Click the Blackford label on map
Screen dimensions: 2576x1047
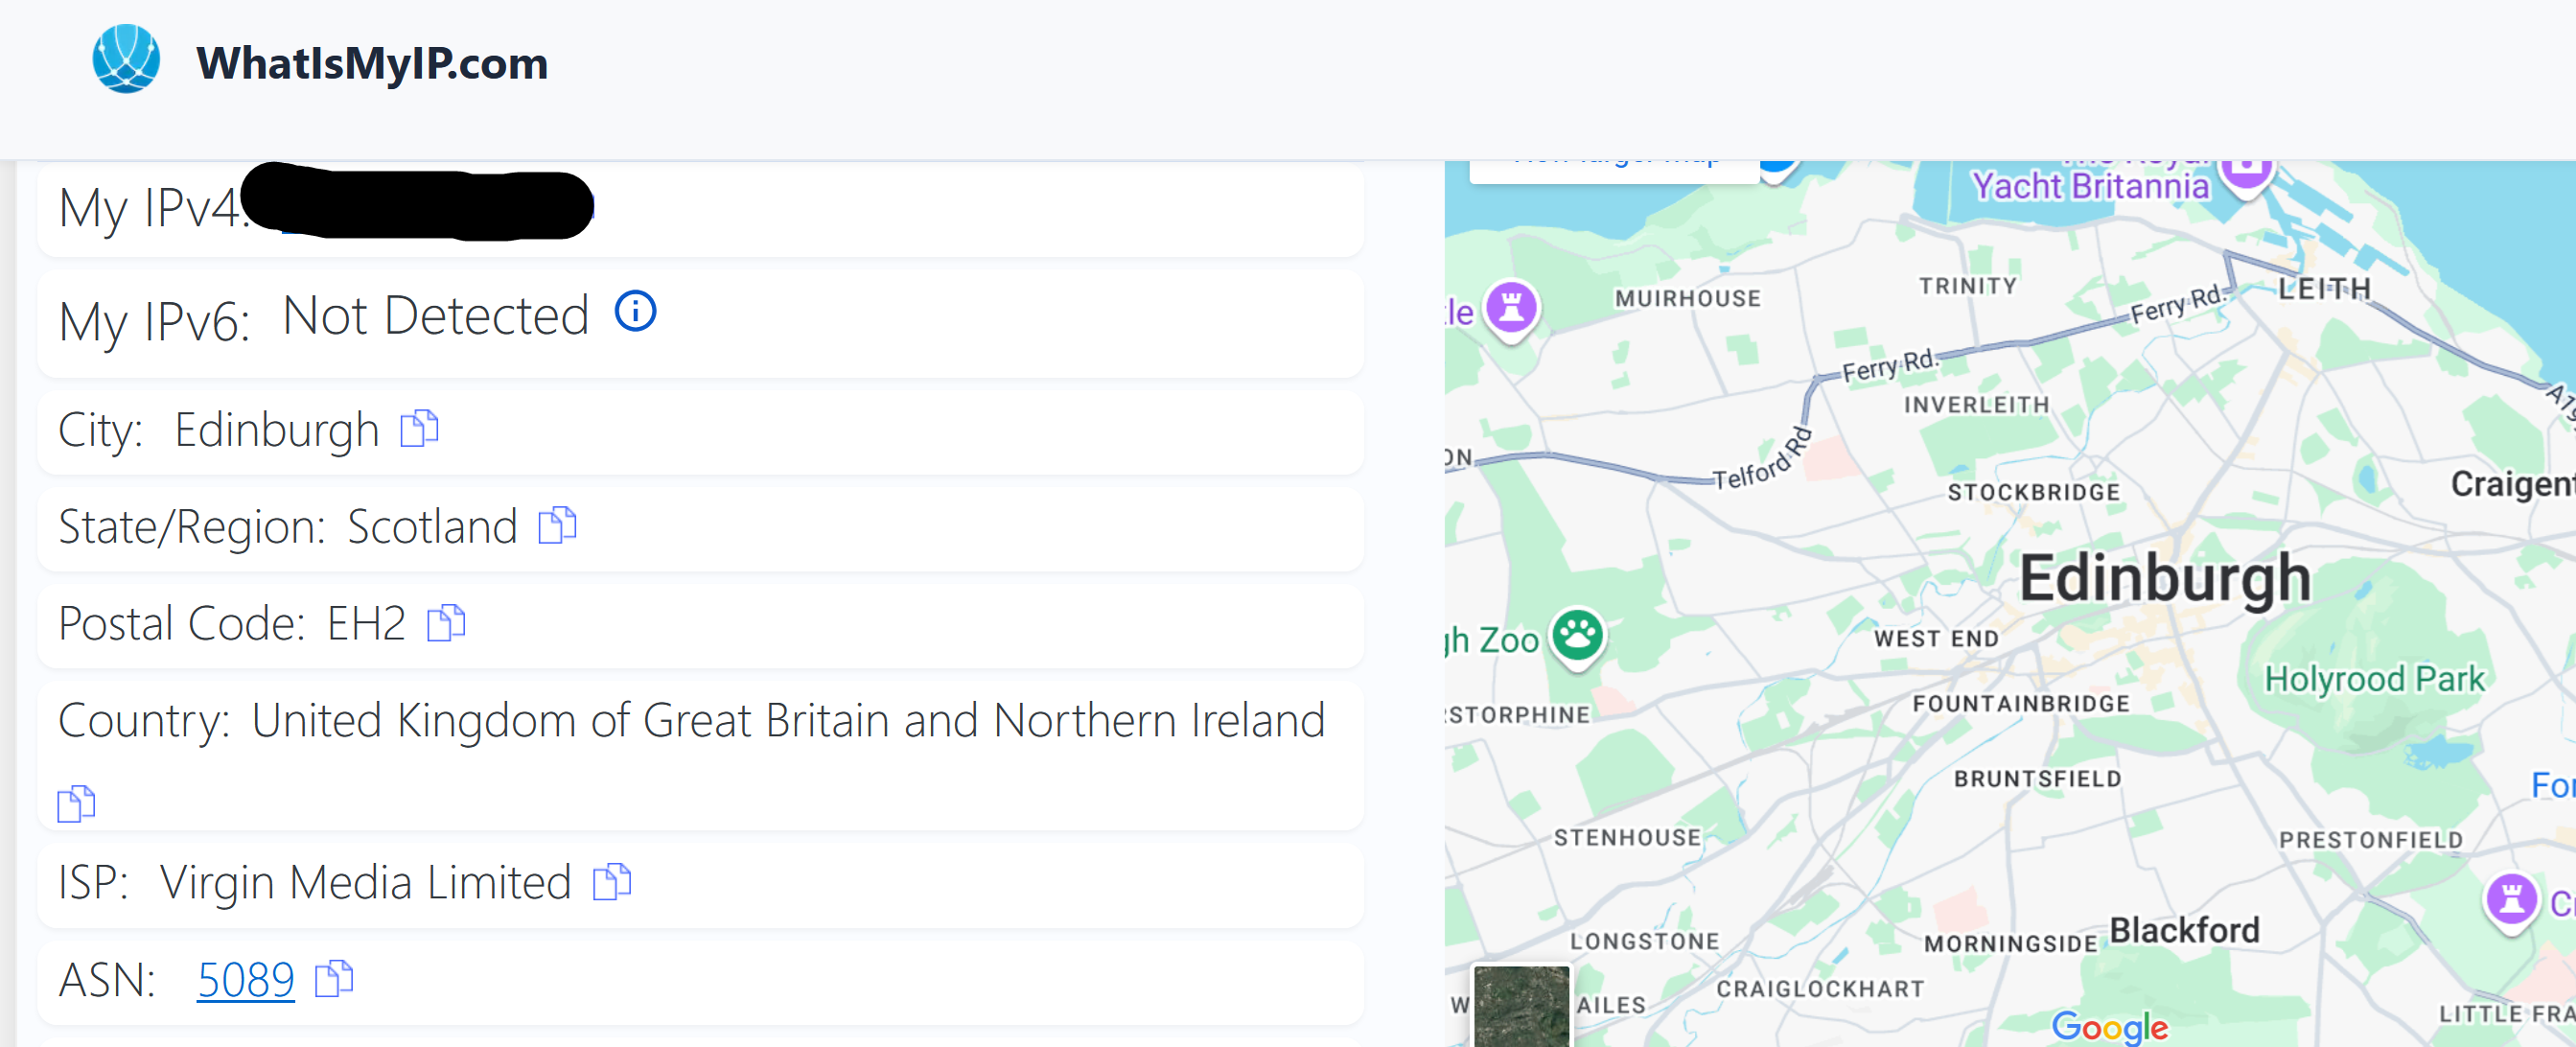tap(2184, 930)
